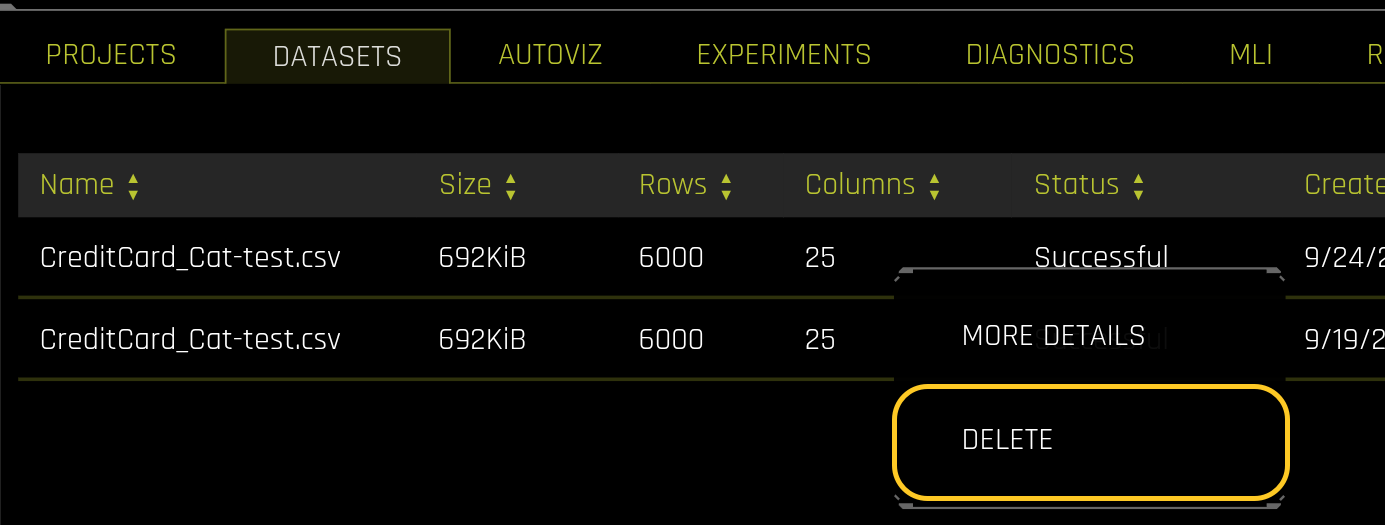
Task: Select the first CreditCard_Cat-test.csv dataset row
Action: (190, 258)
